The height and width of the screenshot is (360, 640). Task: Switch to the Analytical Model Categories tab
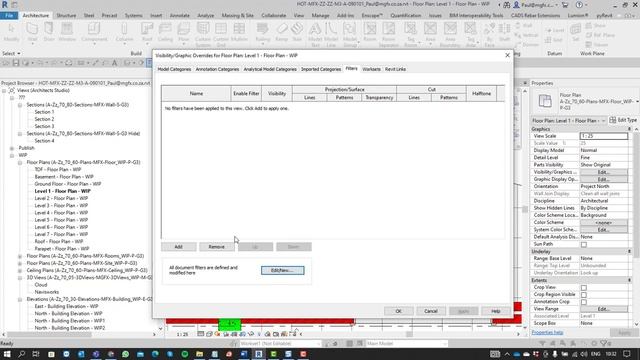270,69
